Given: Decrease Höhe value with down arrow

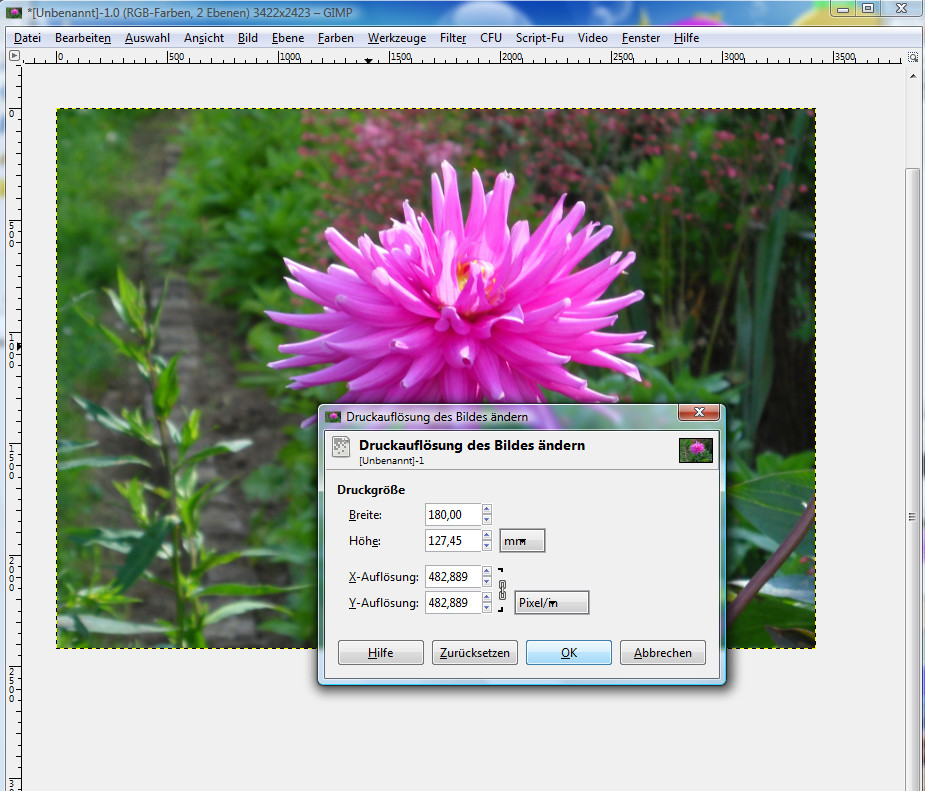Looking at the screenshot, I should (487, 546).
